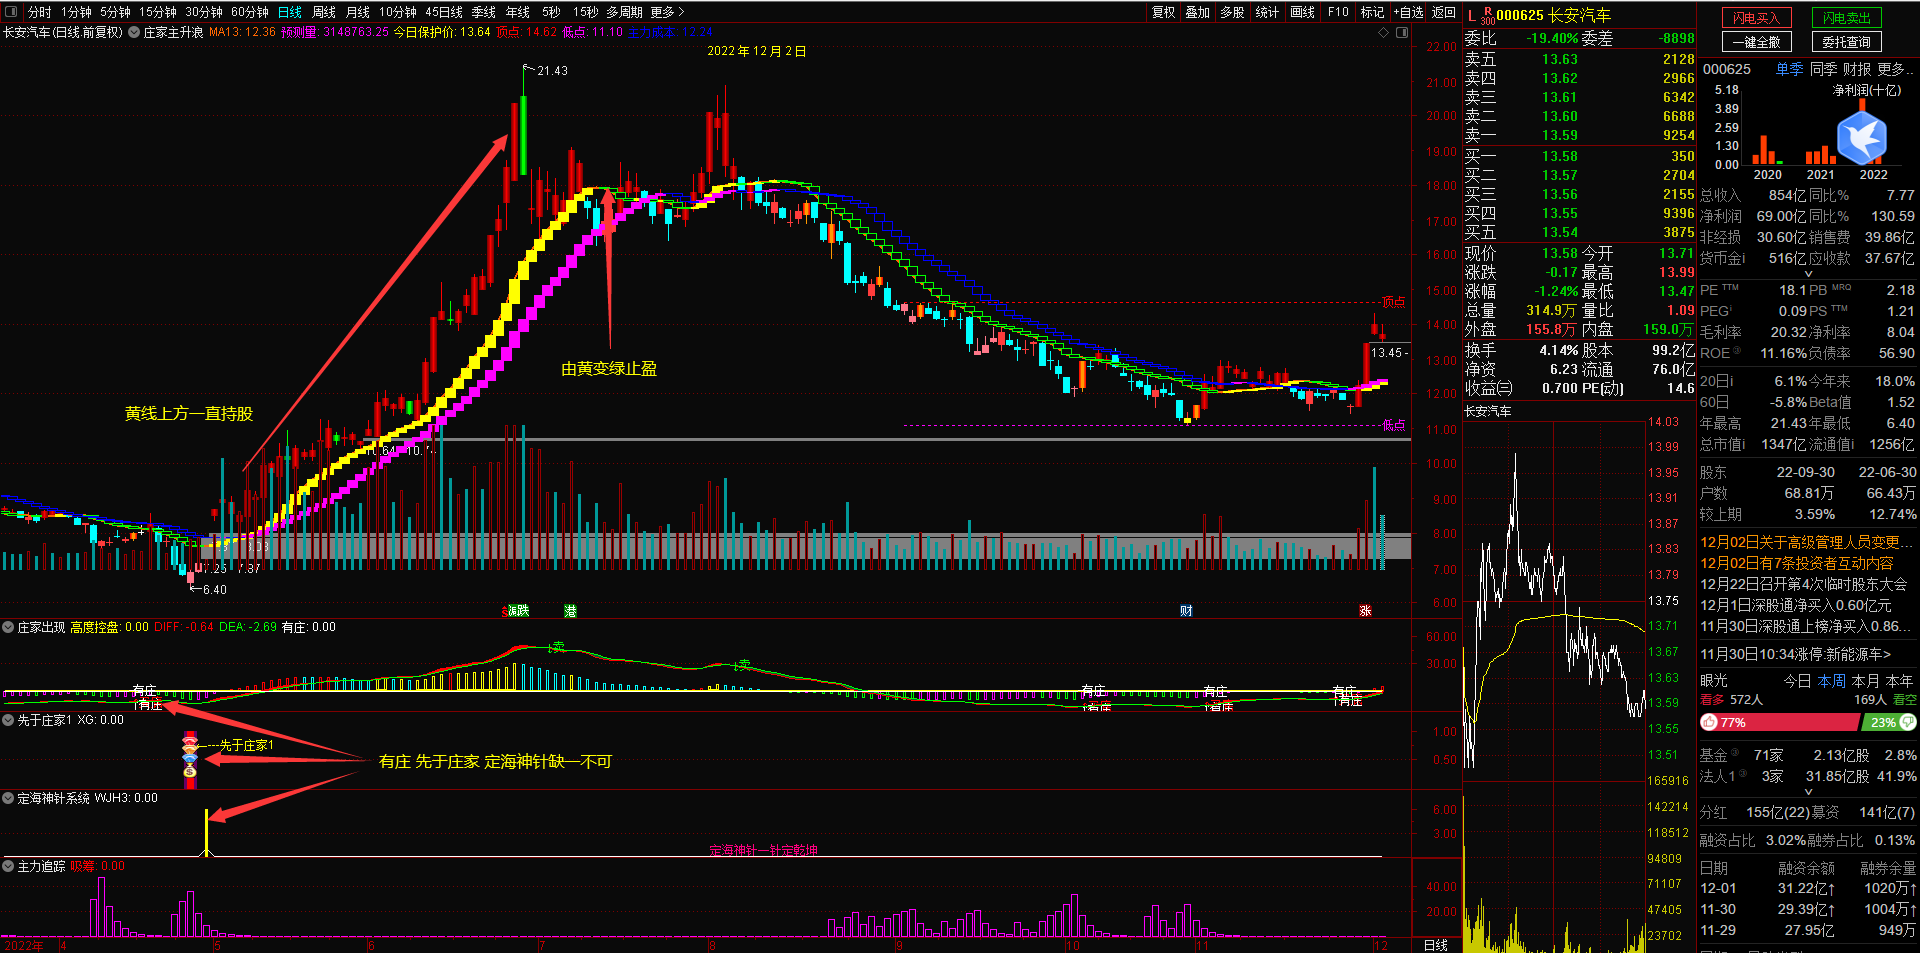Click the green 23% bearish sentiment bar
Image resolution: width=1920 pixels, height=953 pixels.
point(1891,722)
